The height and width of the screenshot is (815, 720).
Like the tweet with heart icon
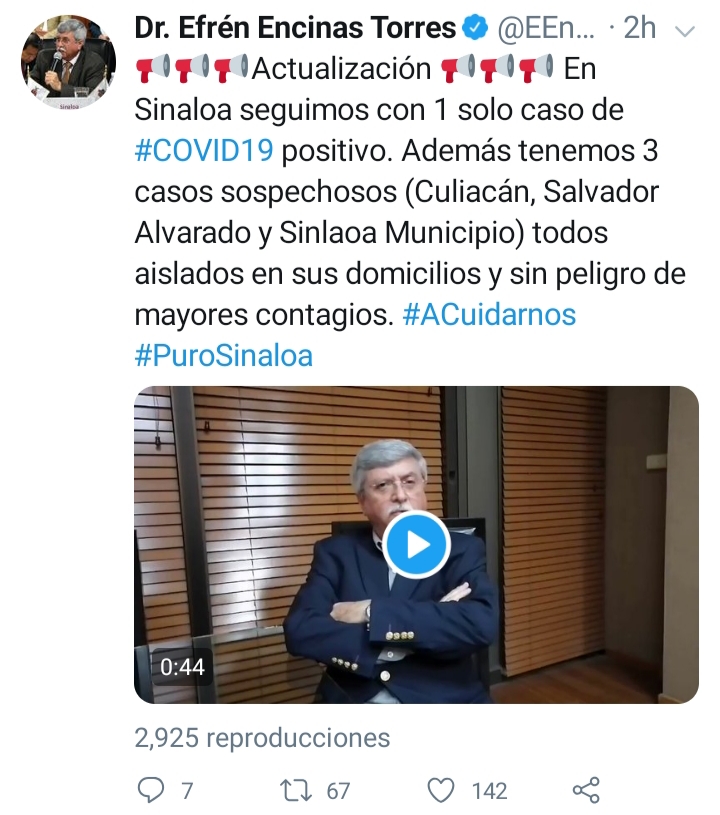441,791
